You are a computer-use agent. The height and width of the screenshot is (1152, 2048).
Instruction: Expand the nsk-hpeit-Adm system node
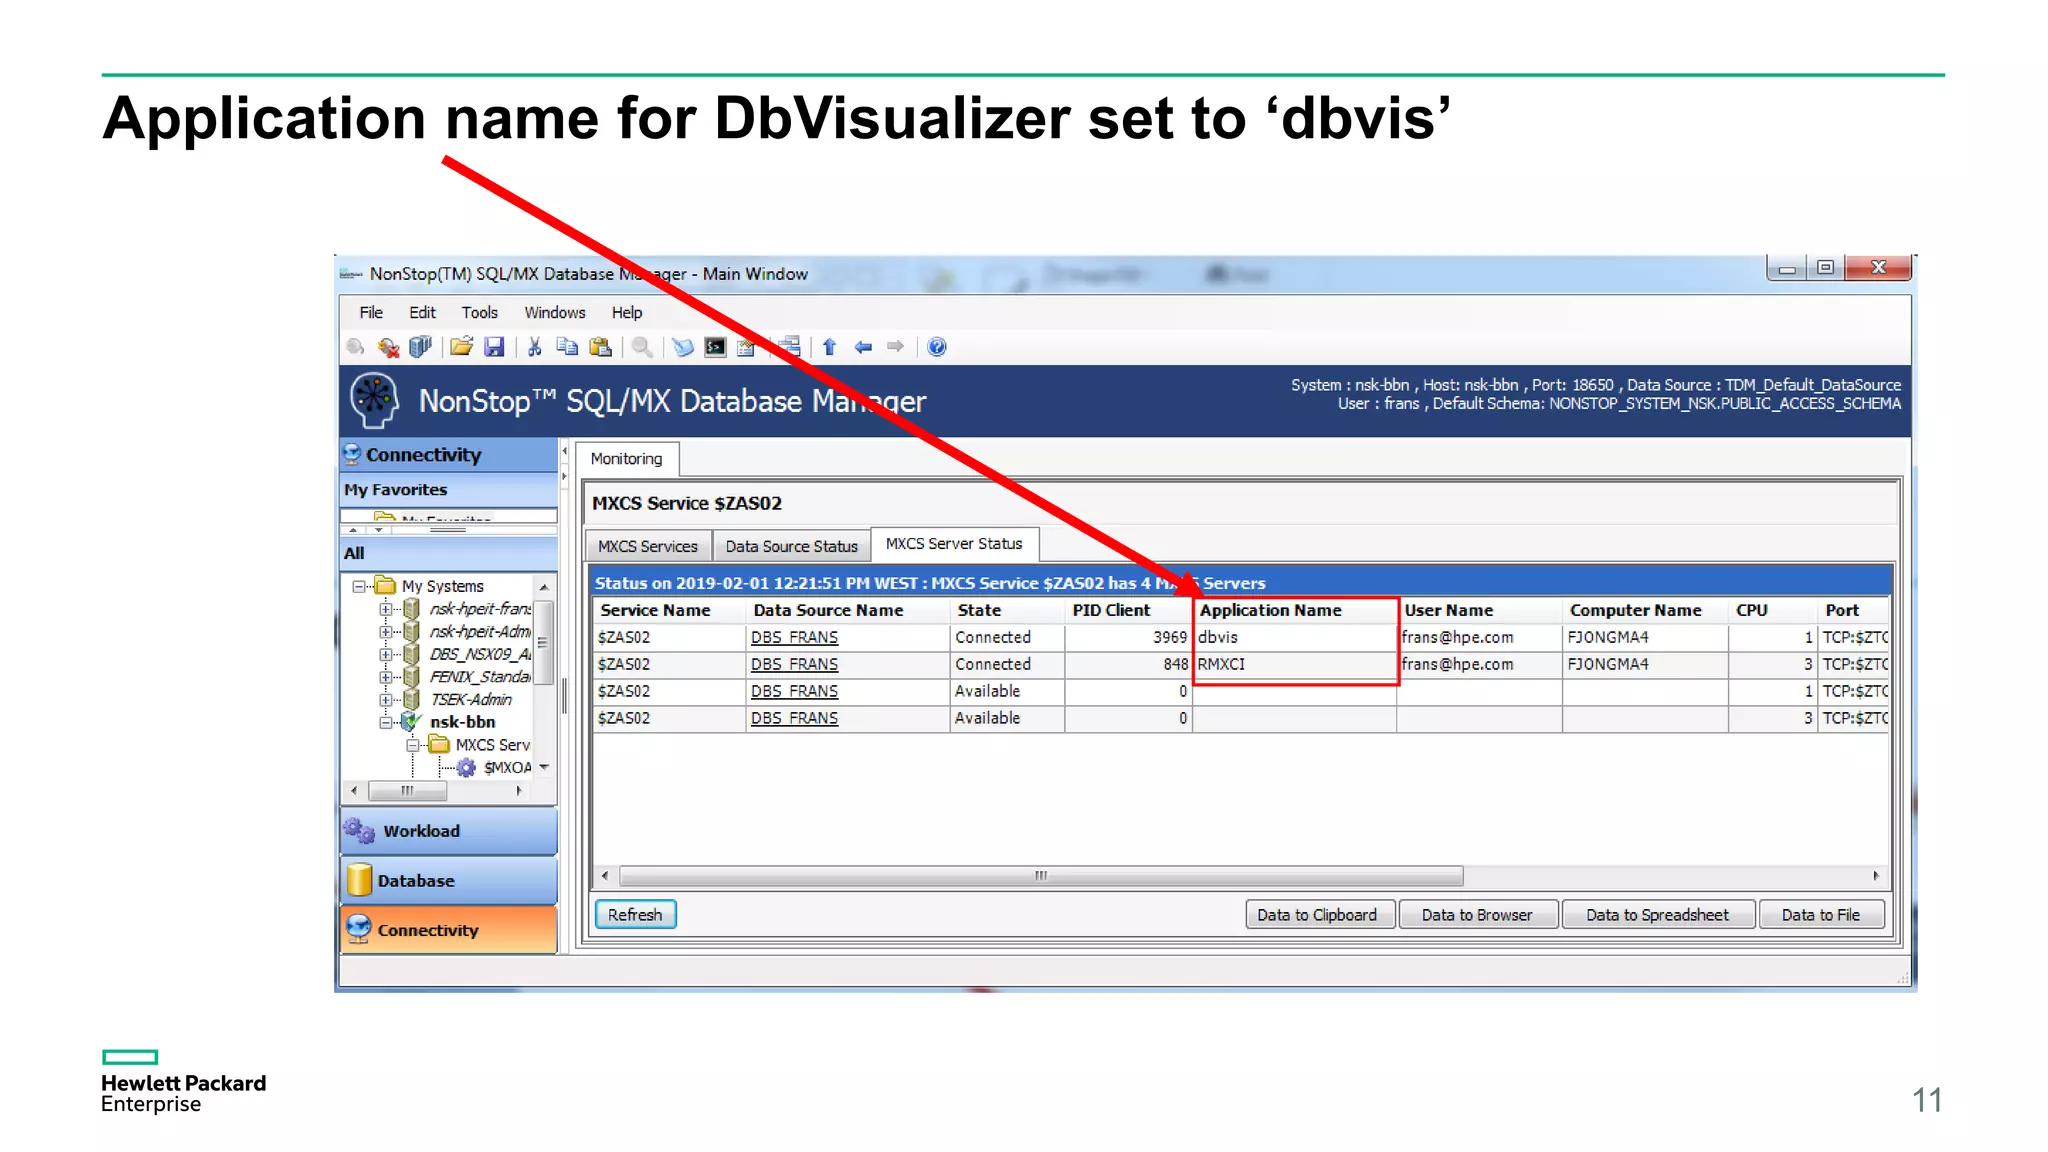point(385,632)
